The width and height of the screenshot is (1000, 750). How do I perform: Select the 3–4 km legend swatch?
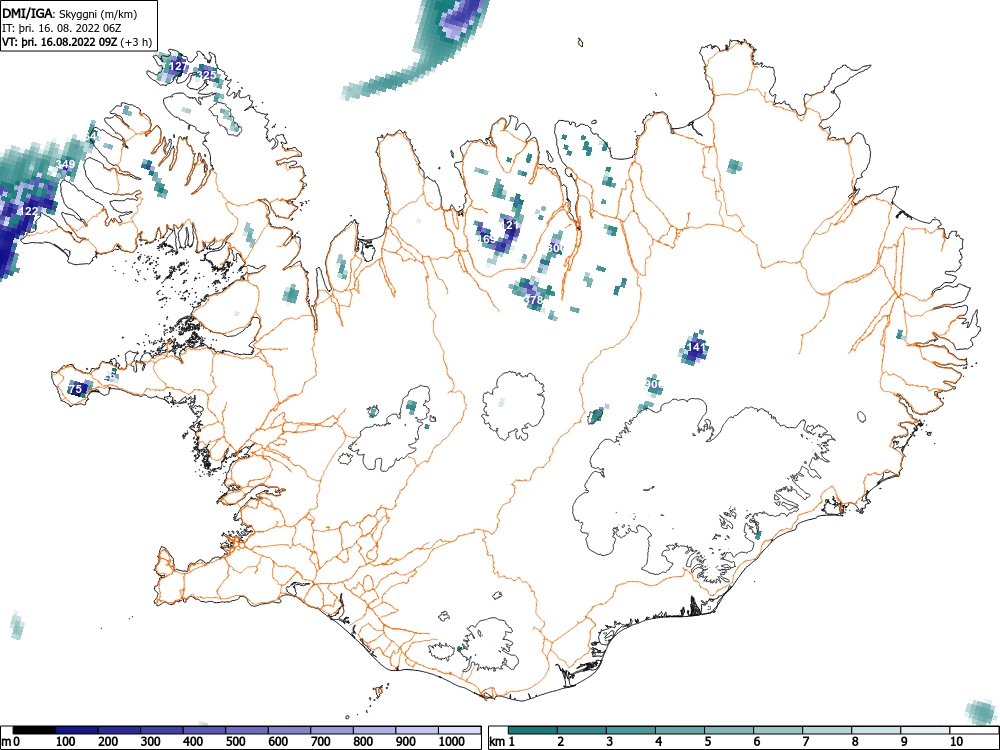631,730
